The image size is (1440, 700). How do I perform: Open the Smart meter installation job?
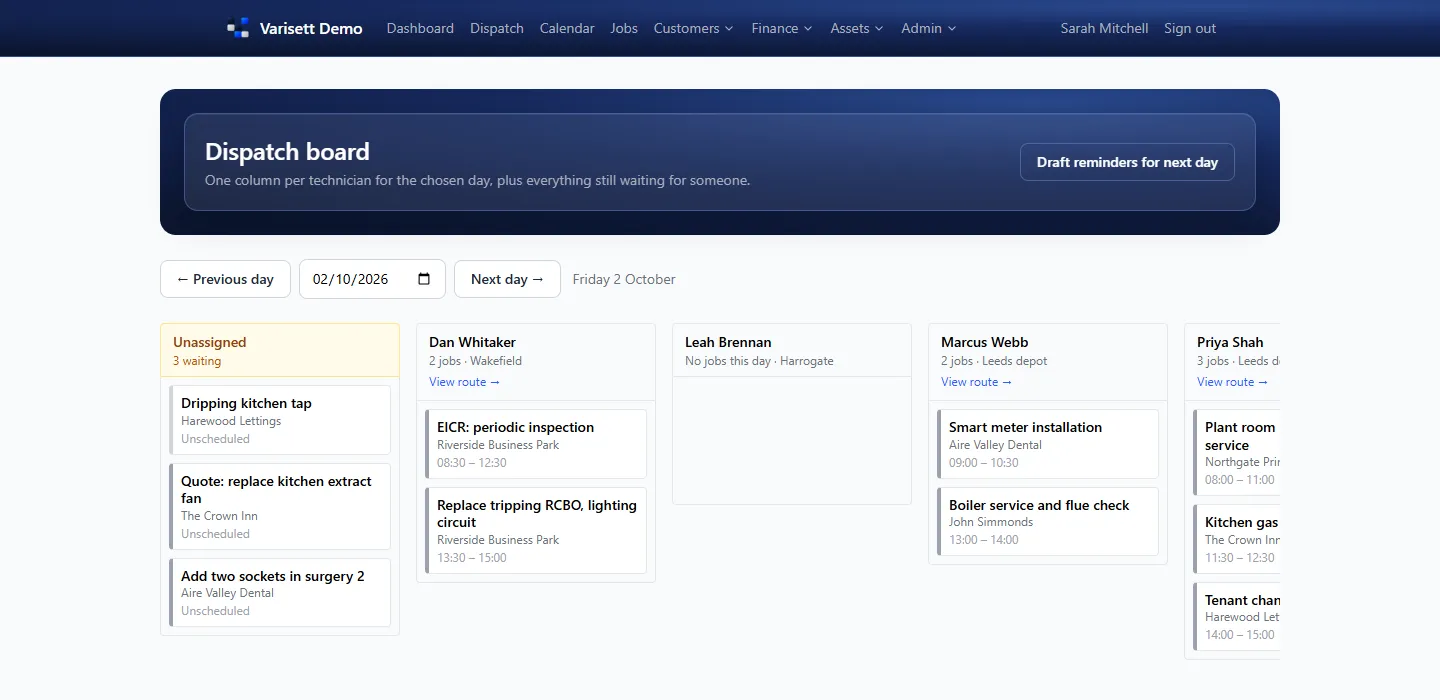point(1048,444)
